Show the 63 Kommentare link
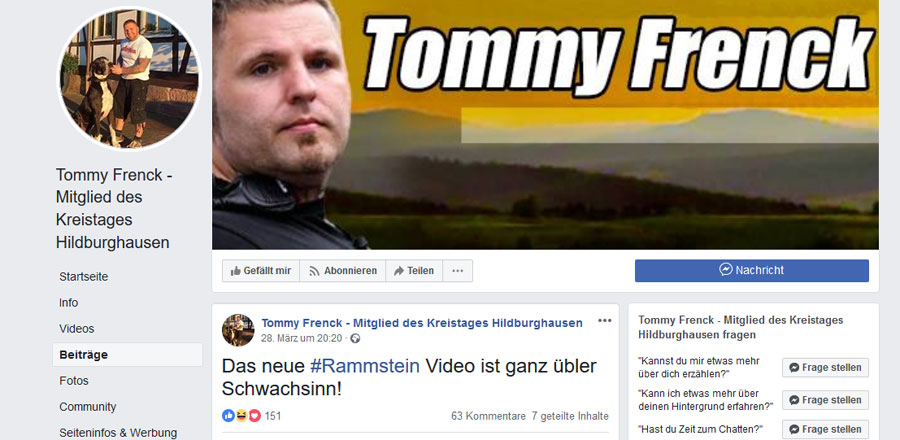Image resolution: width=900 pixels, height=440 pixels. pos(488,416)
